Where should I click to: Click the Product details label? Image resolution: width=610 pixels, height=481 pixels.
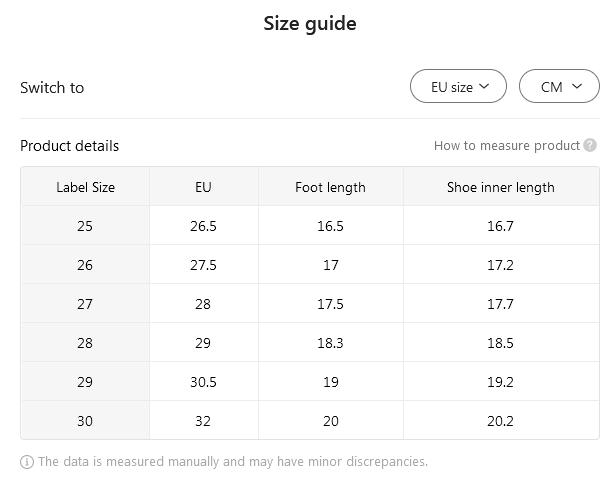point(70,146)
